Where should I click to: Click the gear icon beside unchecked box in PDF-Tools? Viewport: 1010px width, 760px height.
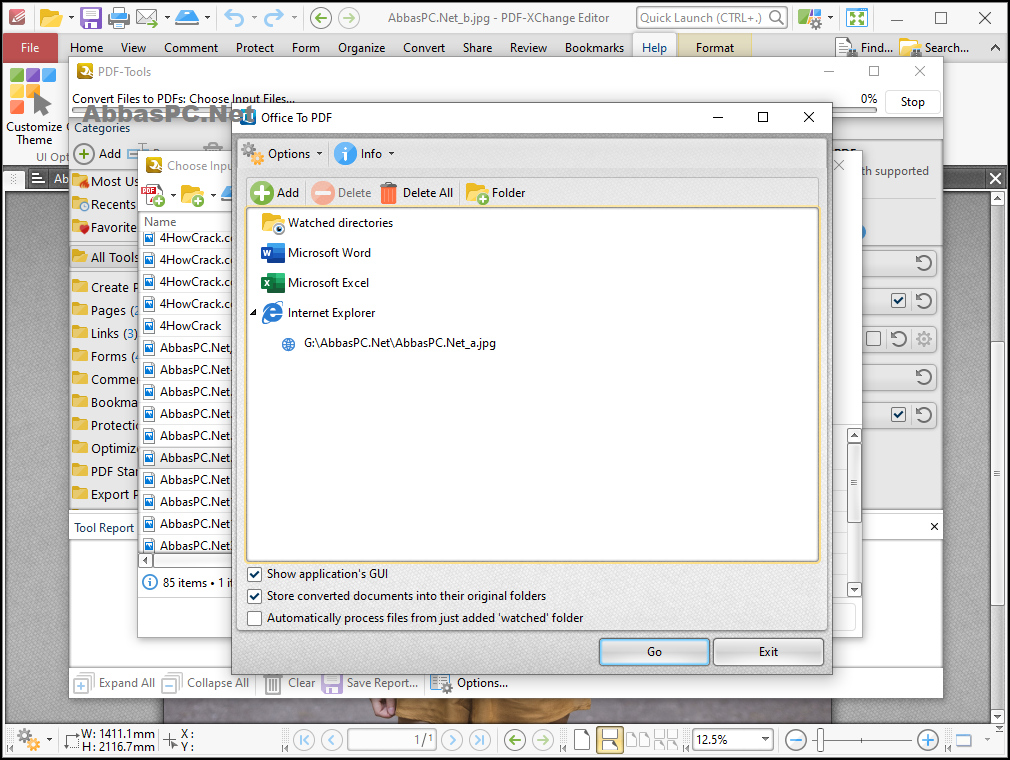[x=924, y=339]
